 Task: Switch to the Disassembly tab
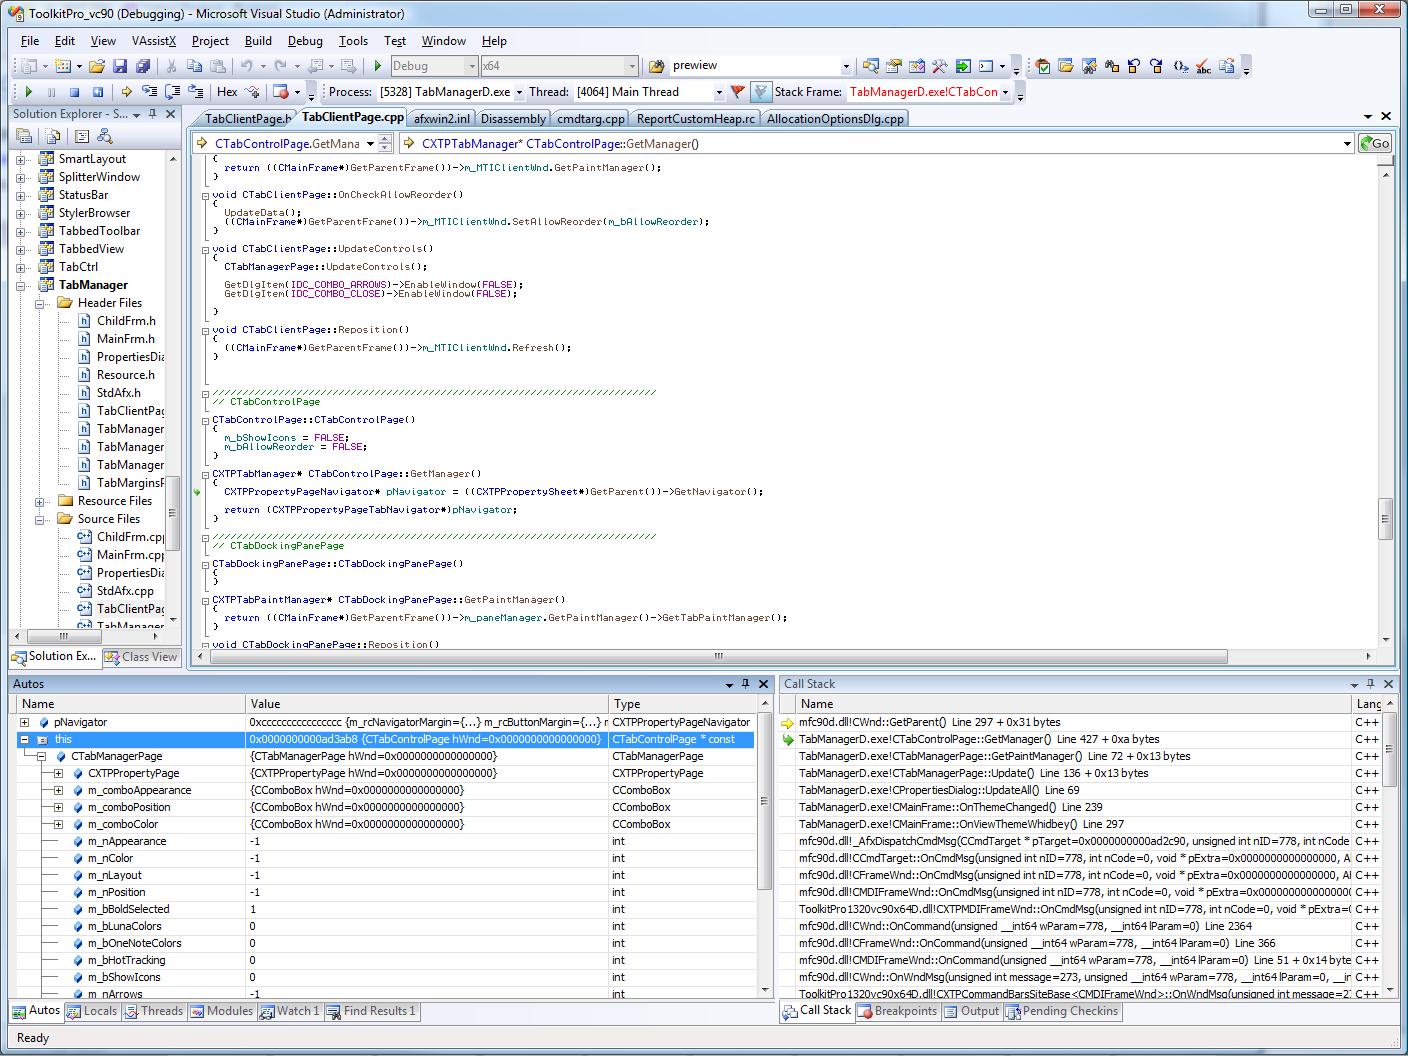513,119
